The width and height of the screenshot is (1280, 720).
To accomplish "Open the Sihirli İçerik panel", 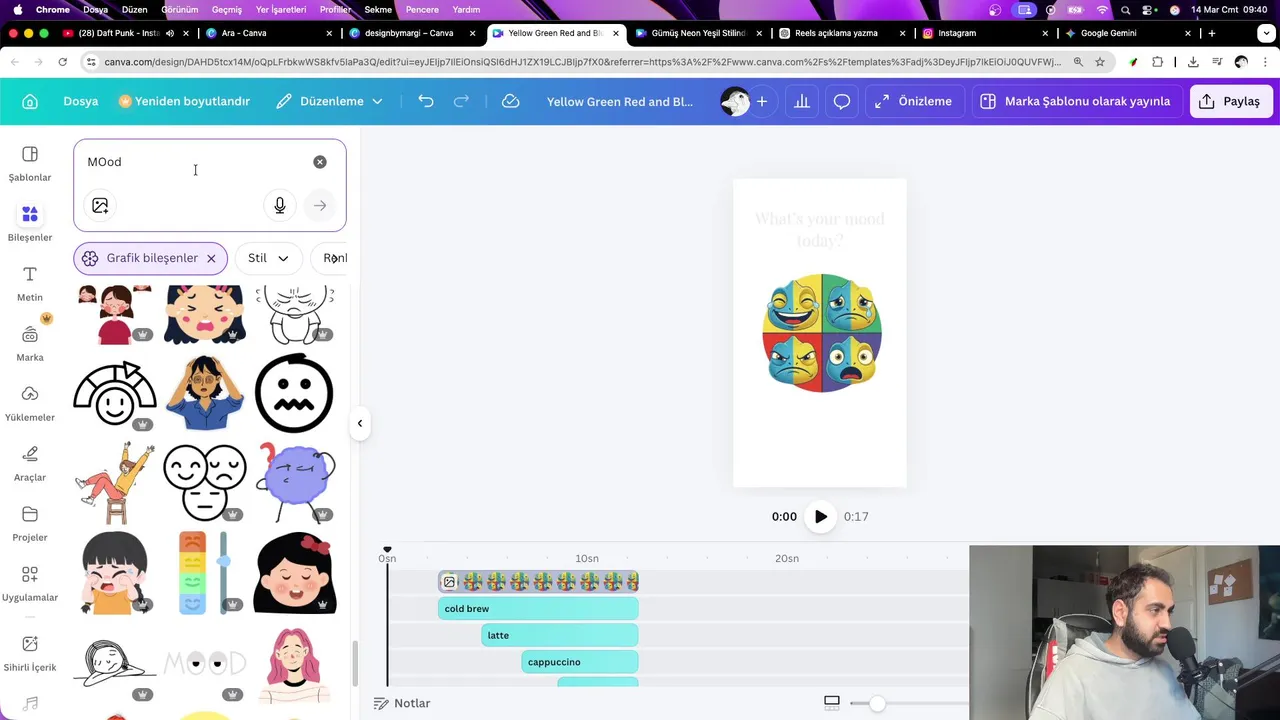I will click(x=30, y=654).
